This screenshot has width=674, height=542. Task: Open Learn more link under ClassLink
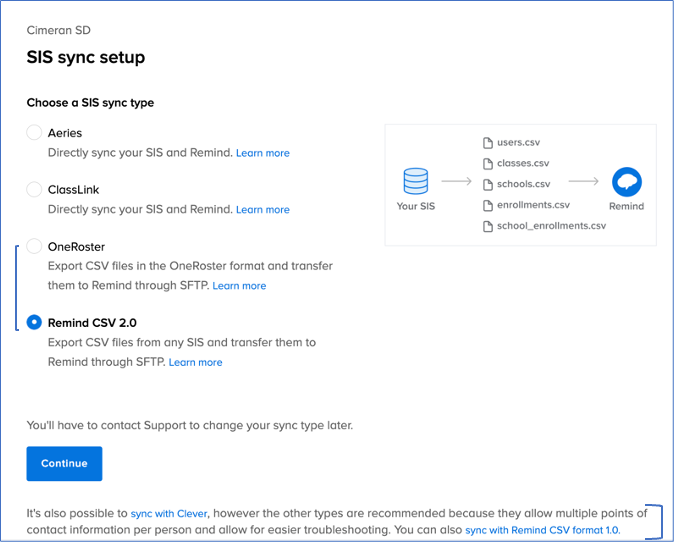262,210
